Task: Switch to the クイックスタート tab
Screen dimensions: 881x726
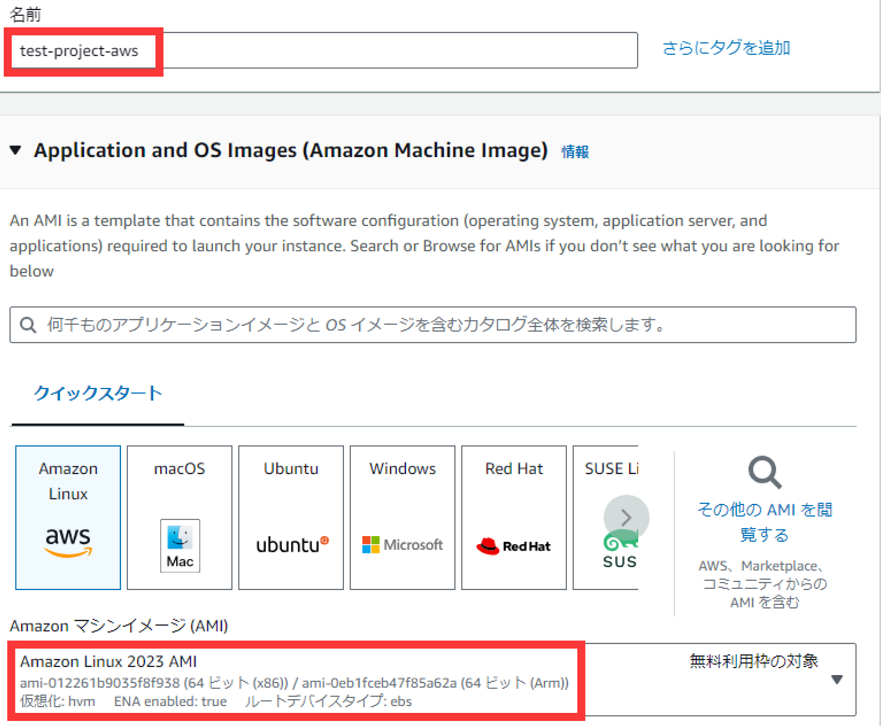Action: pyautogui.click(x=98, y=393)
